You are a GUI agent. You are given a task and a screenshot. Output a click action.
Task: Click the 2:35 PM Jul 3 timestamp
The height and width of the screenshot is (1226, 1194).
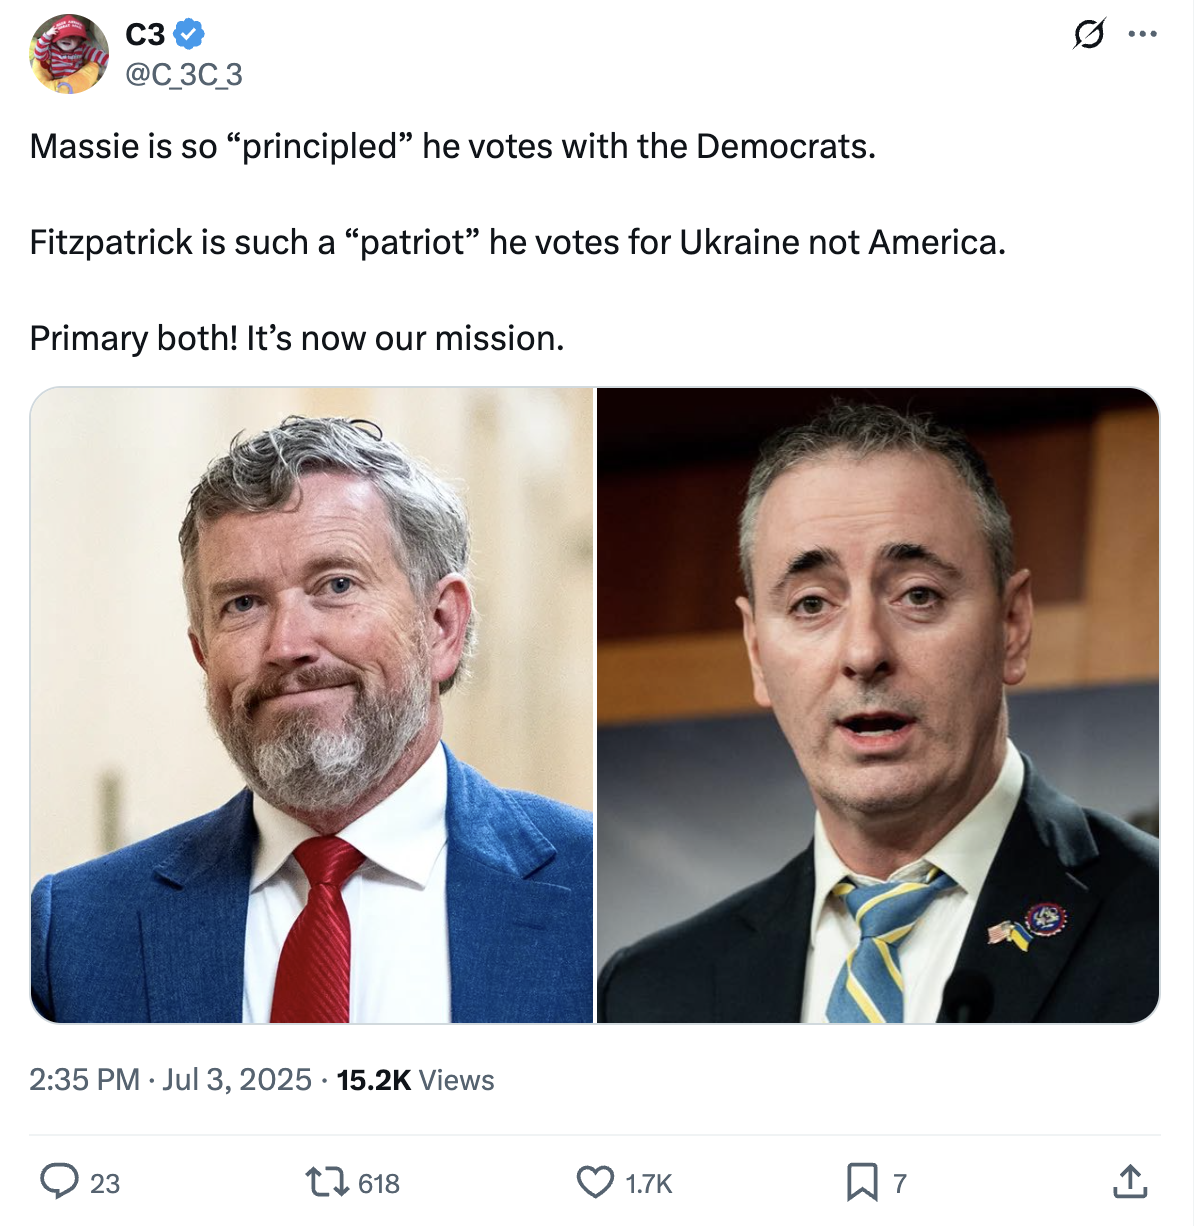click(171, 1080)
